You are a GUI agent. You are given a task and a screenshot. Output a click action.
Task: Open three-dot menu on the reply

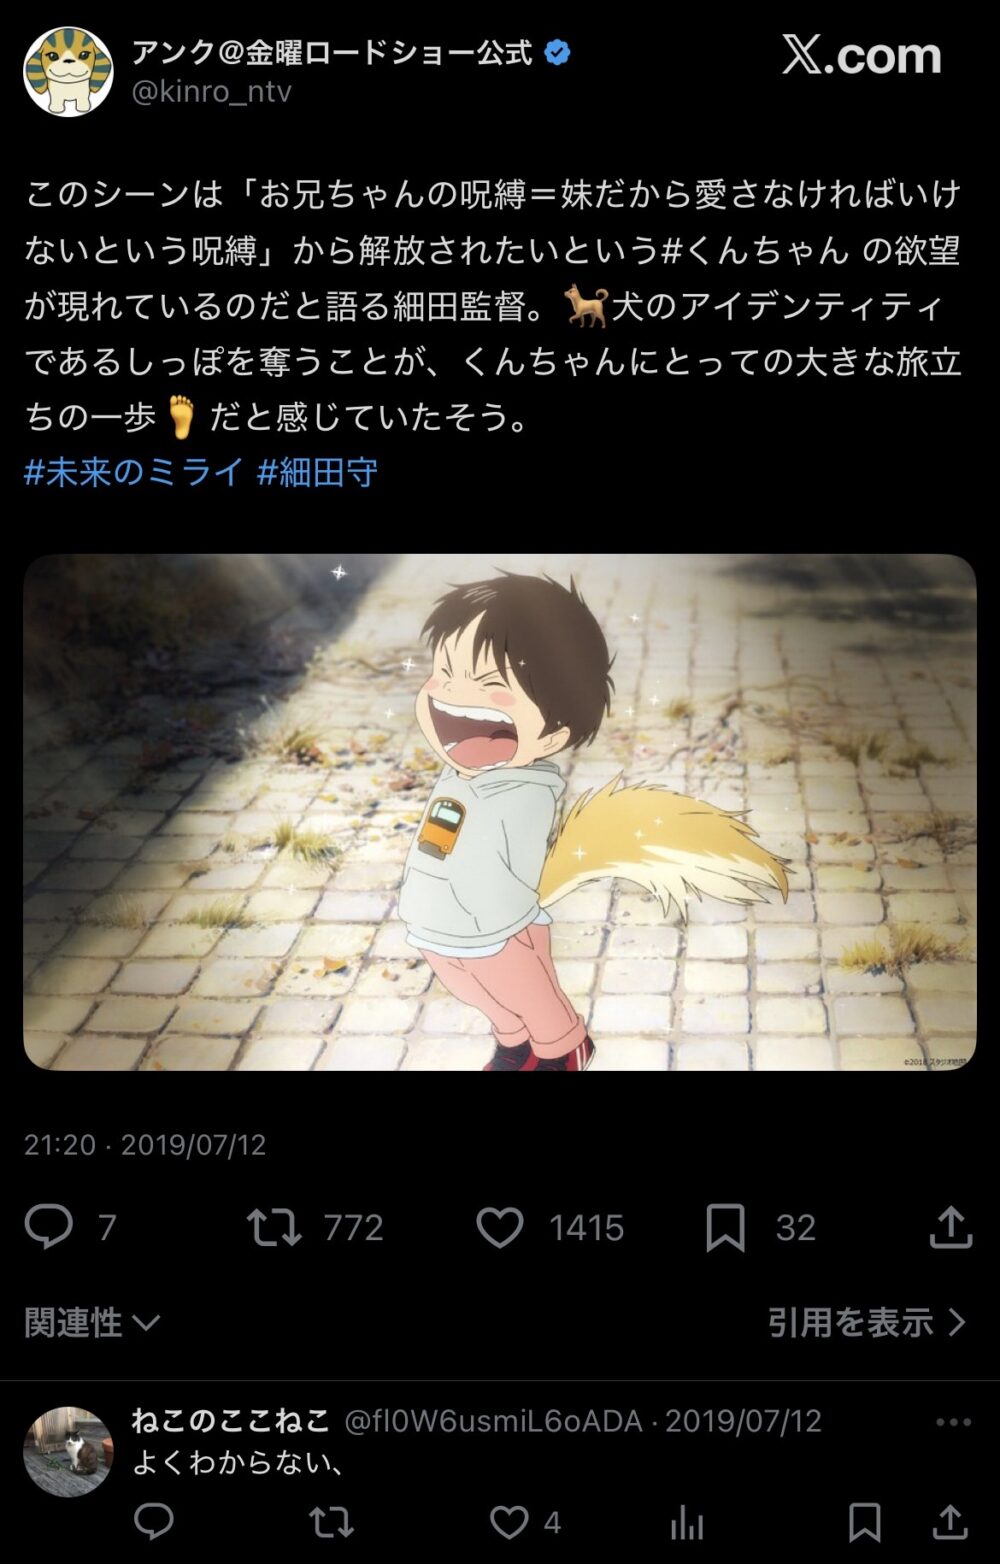953,1422
